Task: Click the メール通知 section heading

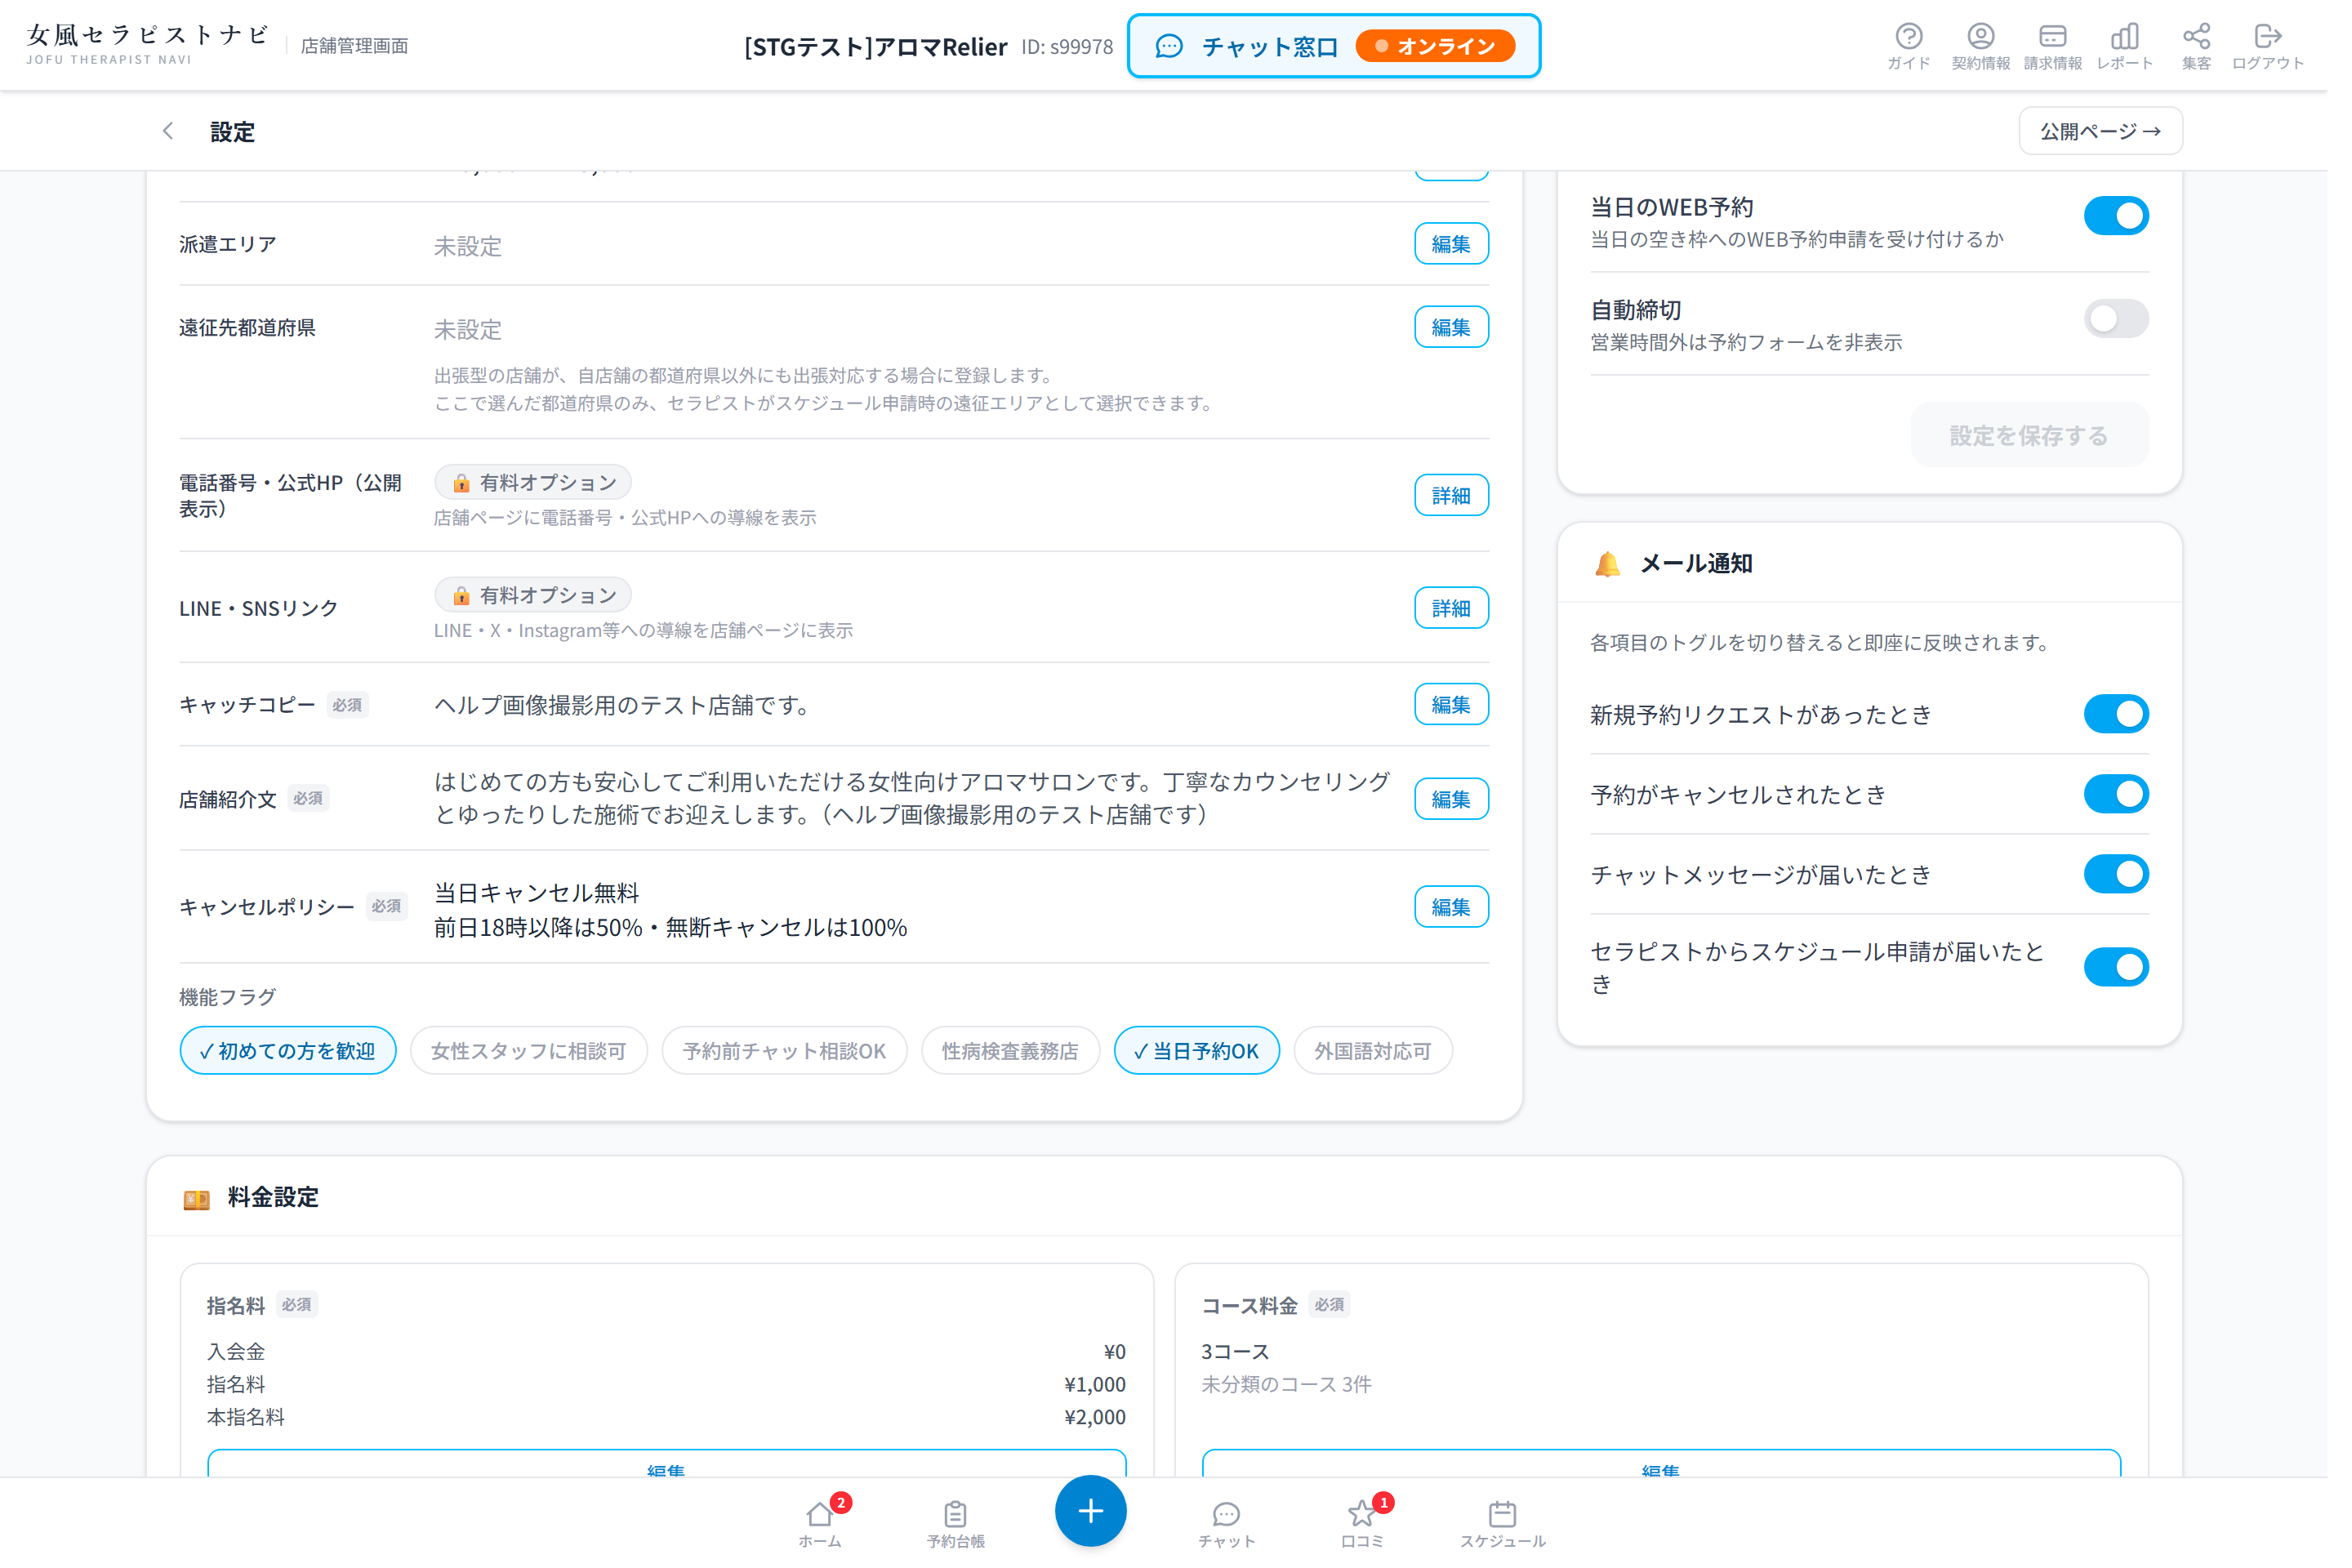Action: (x=1714, y=569)
